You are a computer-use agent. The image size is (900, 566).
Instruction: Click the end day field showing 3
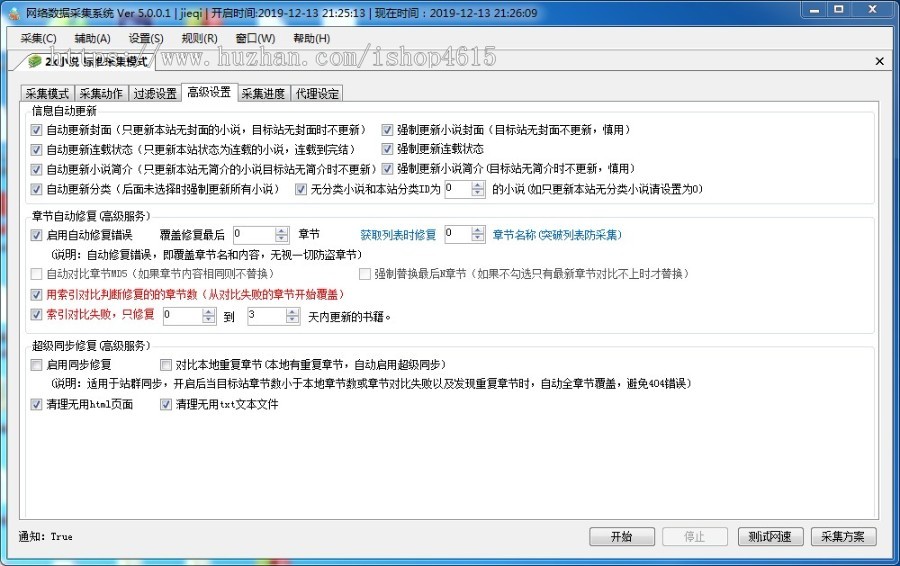pos(266,316)
